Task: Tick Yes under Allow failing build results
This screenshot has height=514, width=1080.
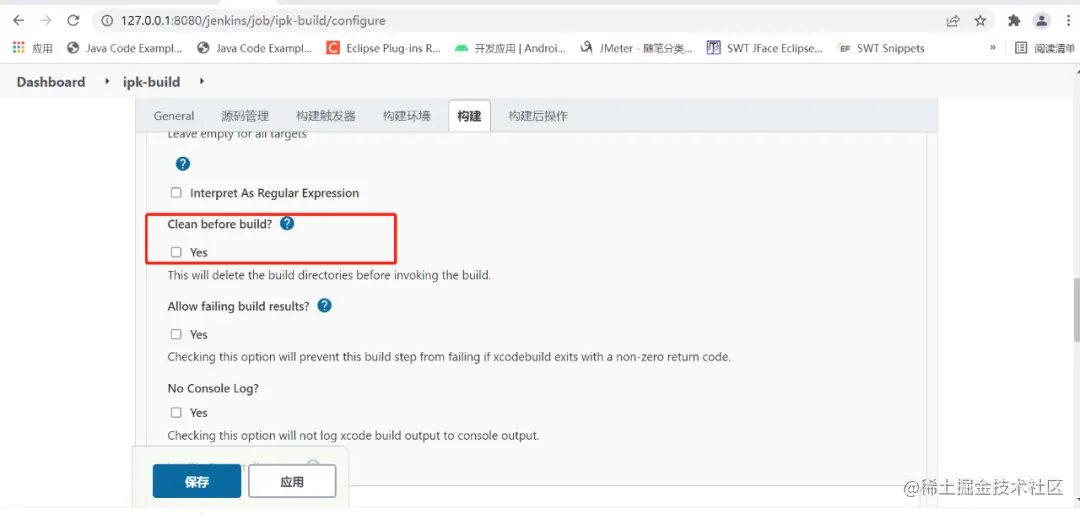Action: click(176, 334)
